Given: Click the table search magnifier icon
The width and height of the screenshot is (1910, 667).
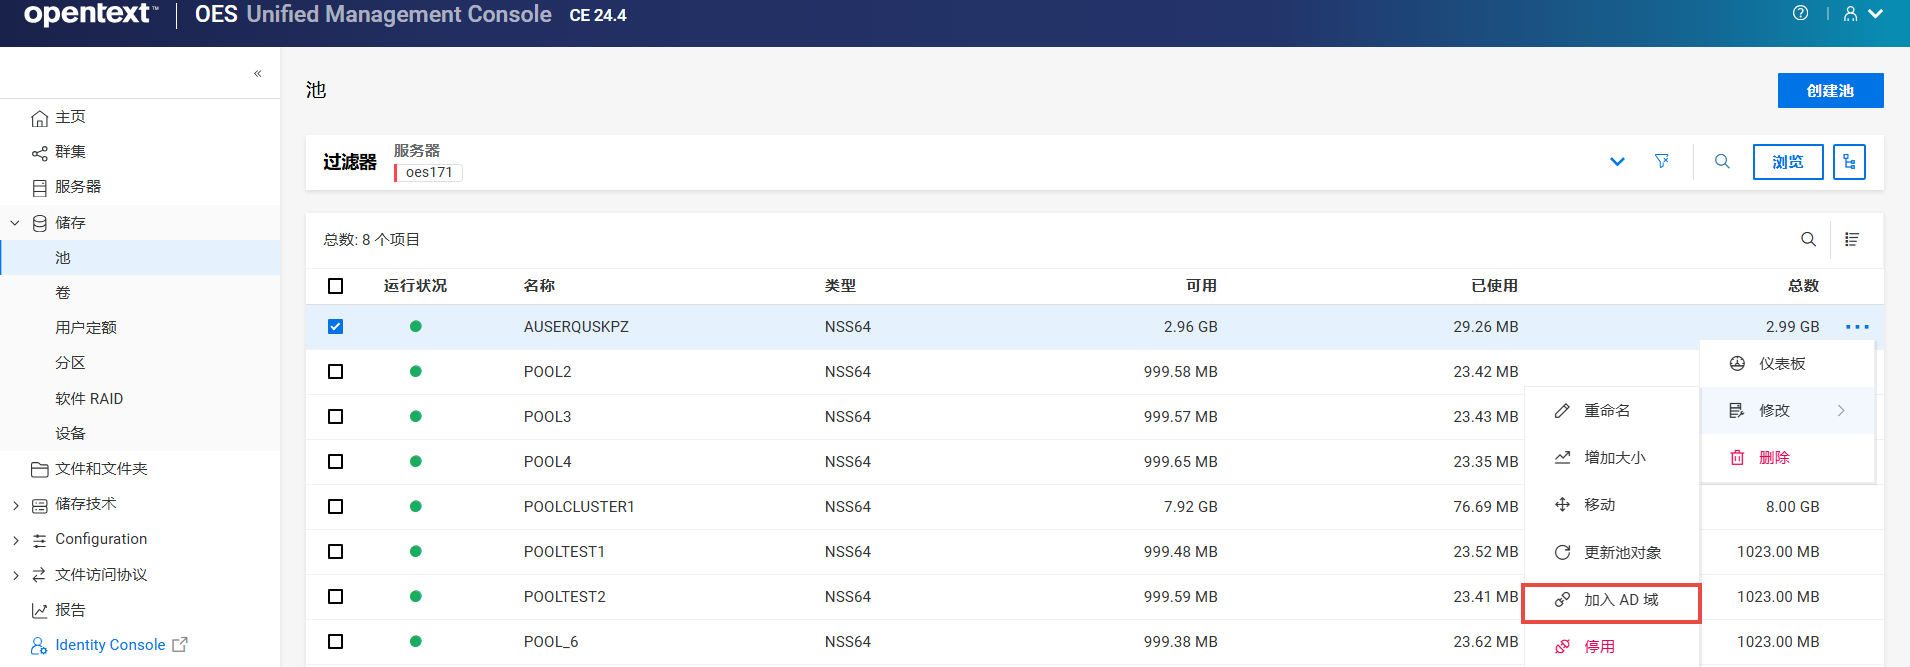Looking at the screenshot, I should click(x=1808, y=239).
